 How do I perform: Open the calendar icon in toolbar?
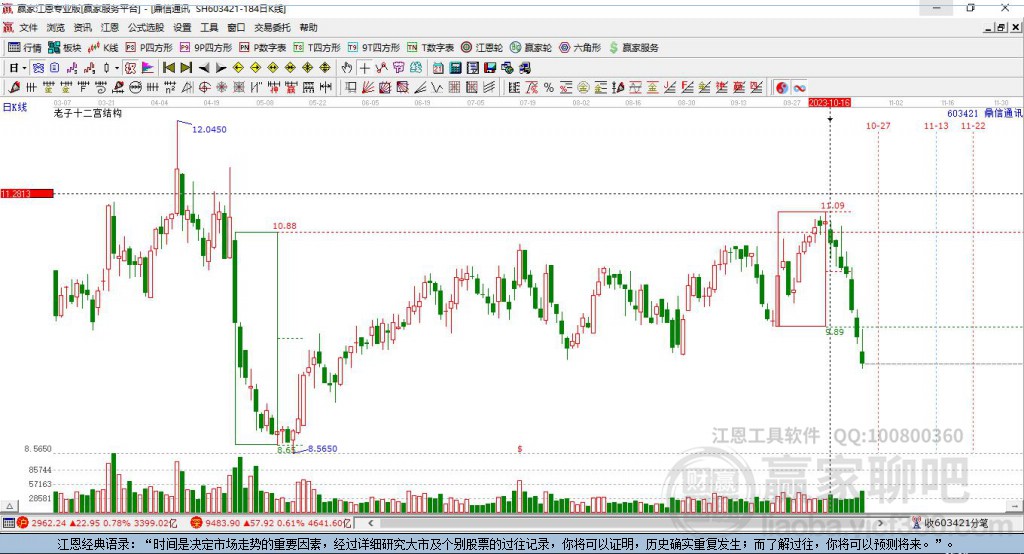pyautogui.click(x=438, y=68)
